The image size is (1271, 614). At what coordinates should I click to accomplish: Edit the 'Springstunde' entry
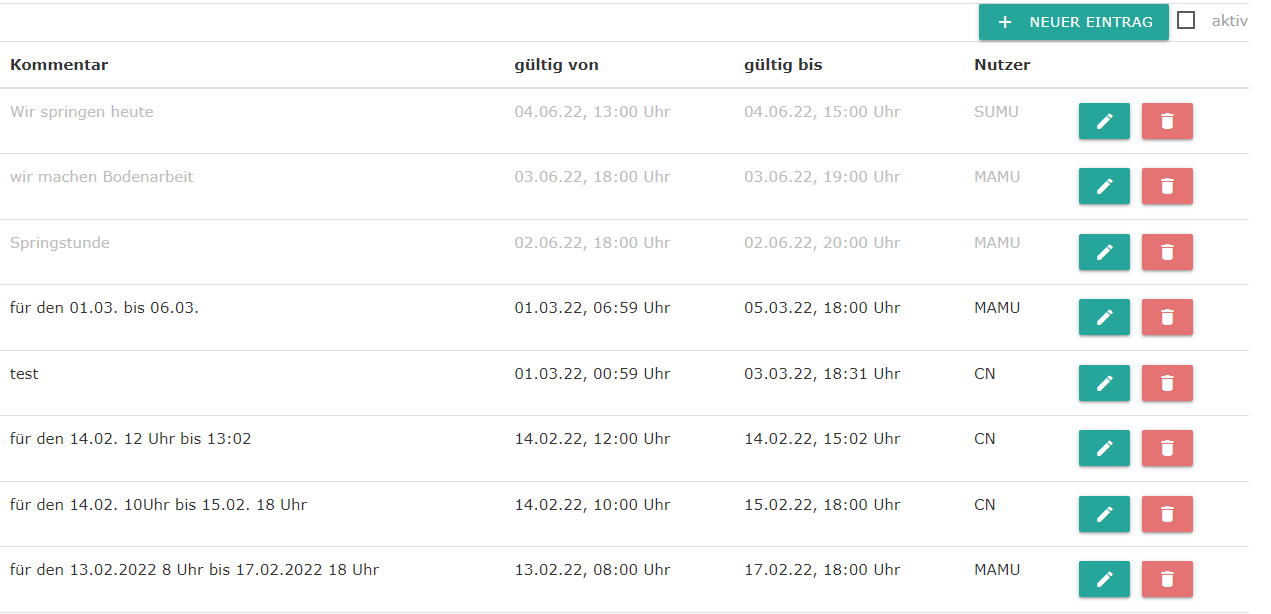click(x=1104, y=252)
